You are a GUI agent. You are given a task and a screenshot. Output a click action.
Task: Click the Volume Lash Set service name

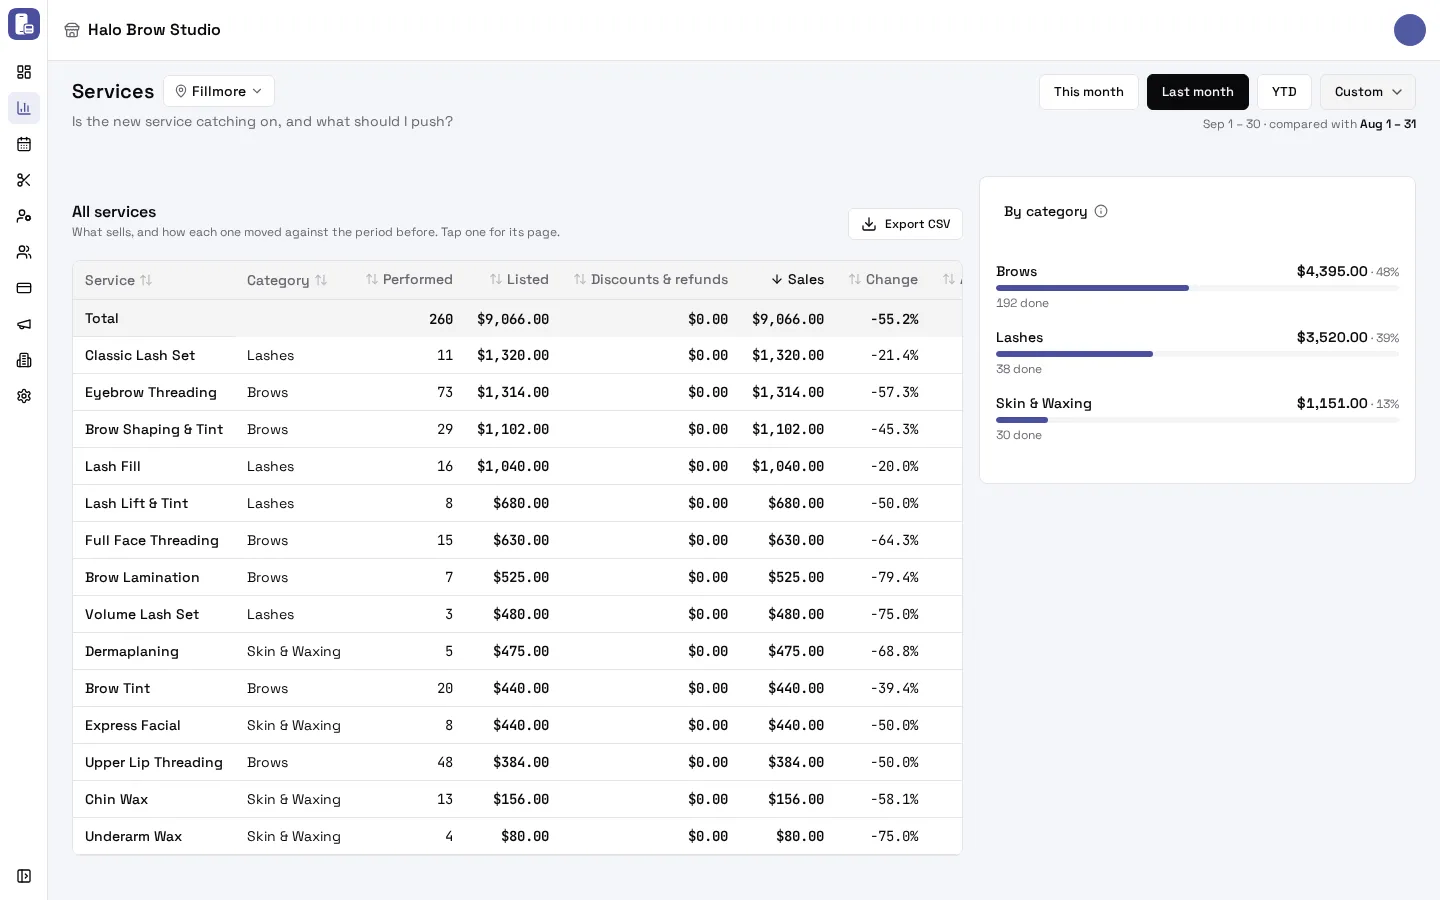pyautogui.click(x=142, y=614)
